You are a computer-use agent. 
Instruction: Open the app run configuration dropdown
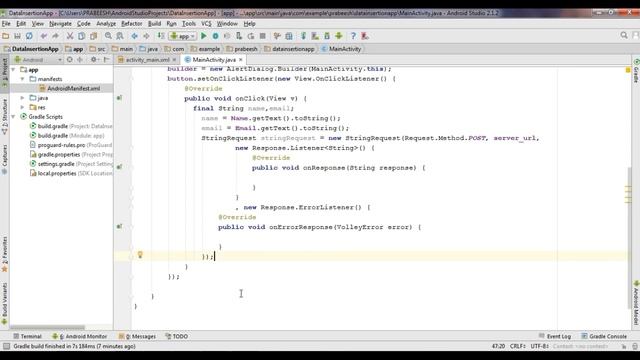coord(183,36)
